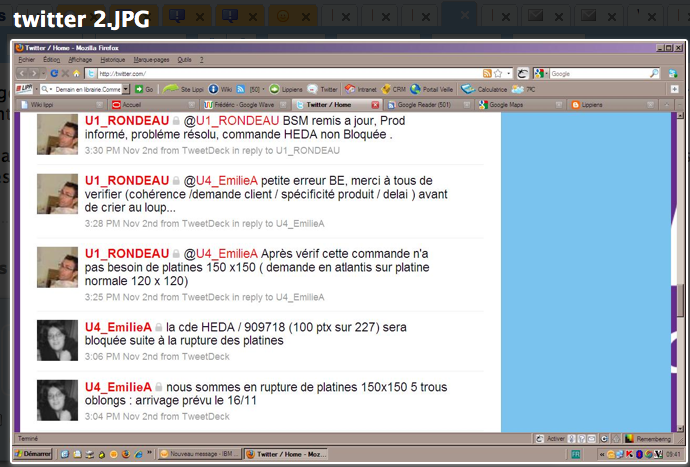Expand the Lippi toolbar search dropdown
The width and height of the screenshot is (690, 467).
tap(124, 89)
